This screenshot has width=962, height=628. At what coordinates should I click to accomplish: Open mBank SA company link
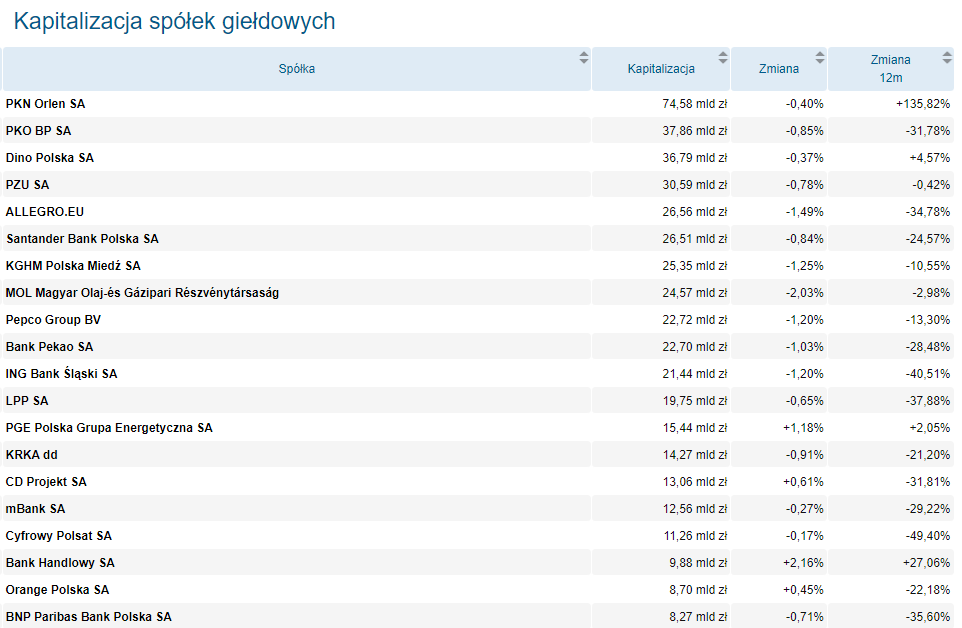point(35,508)
